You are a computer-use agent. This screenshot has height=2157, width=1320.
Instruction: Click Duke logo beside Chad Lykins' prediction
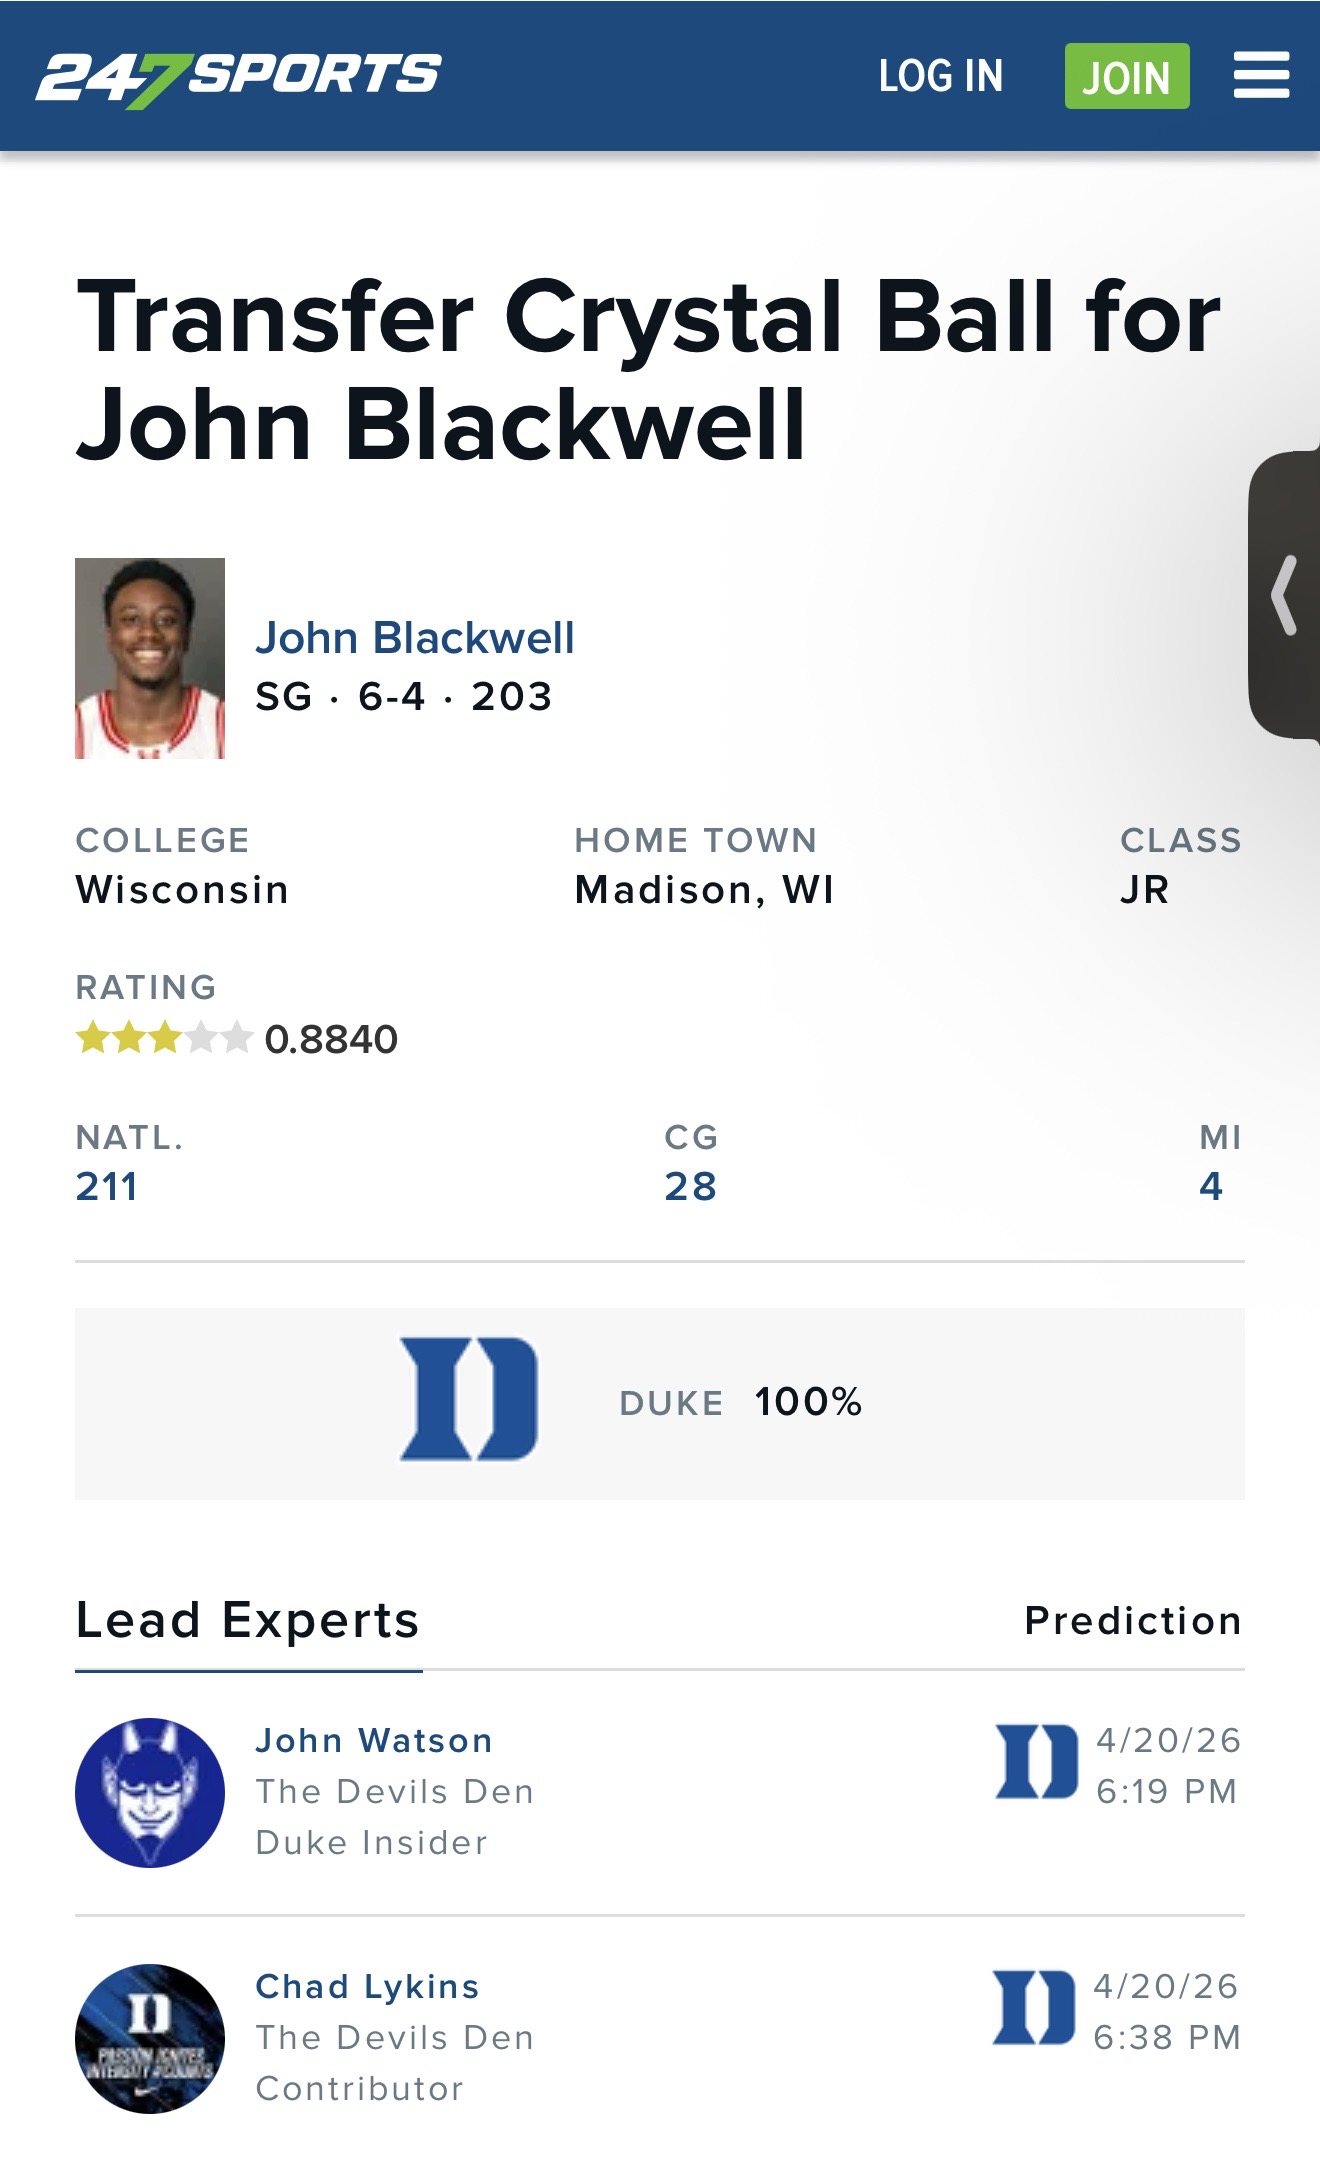tap(1034, 2008)
